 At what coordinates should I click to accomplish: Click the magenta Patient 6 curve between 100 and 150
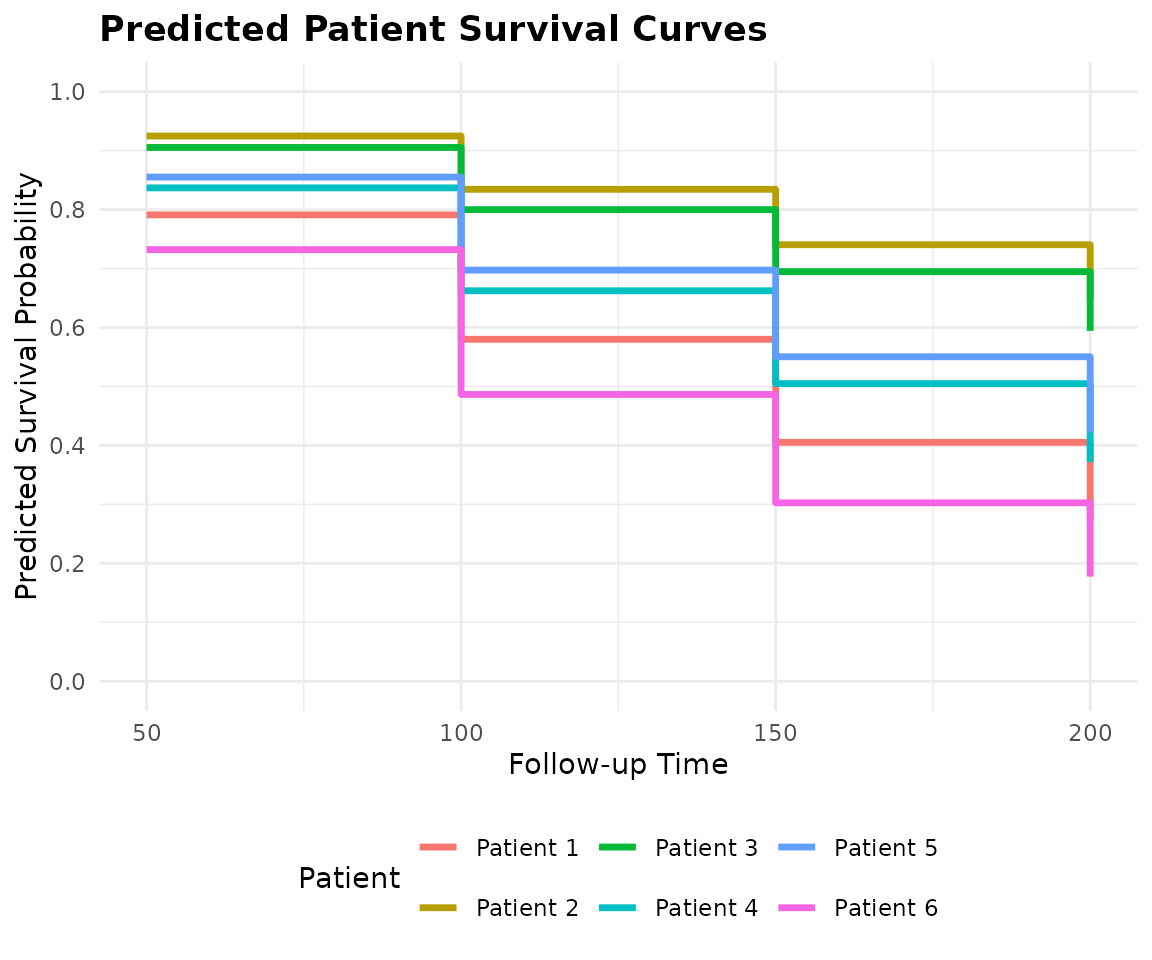click(x=618, y=394)
